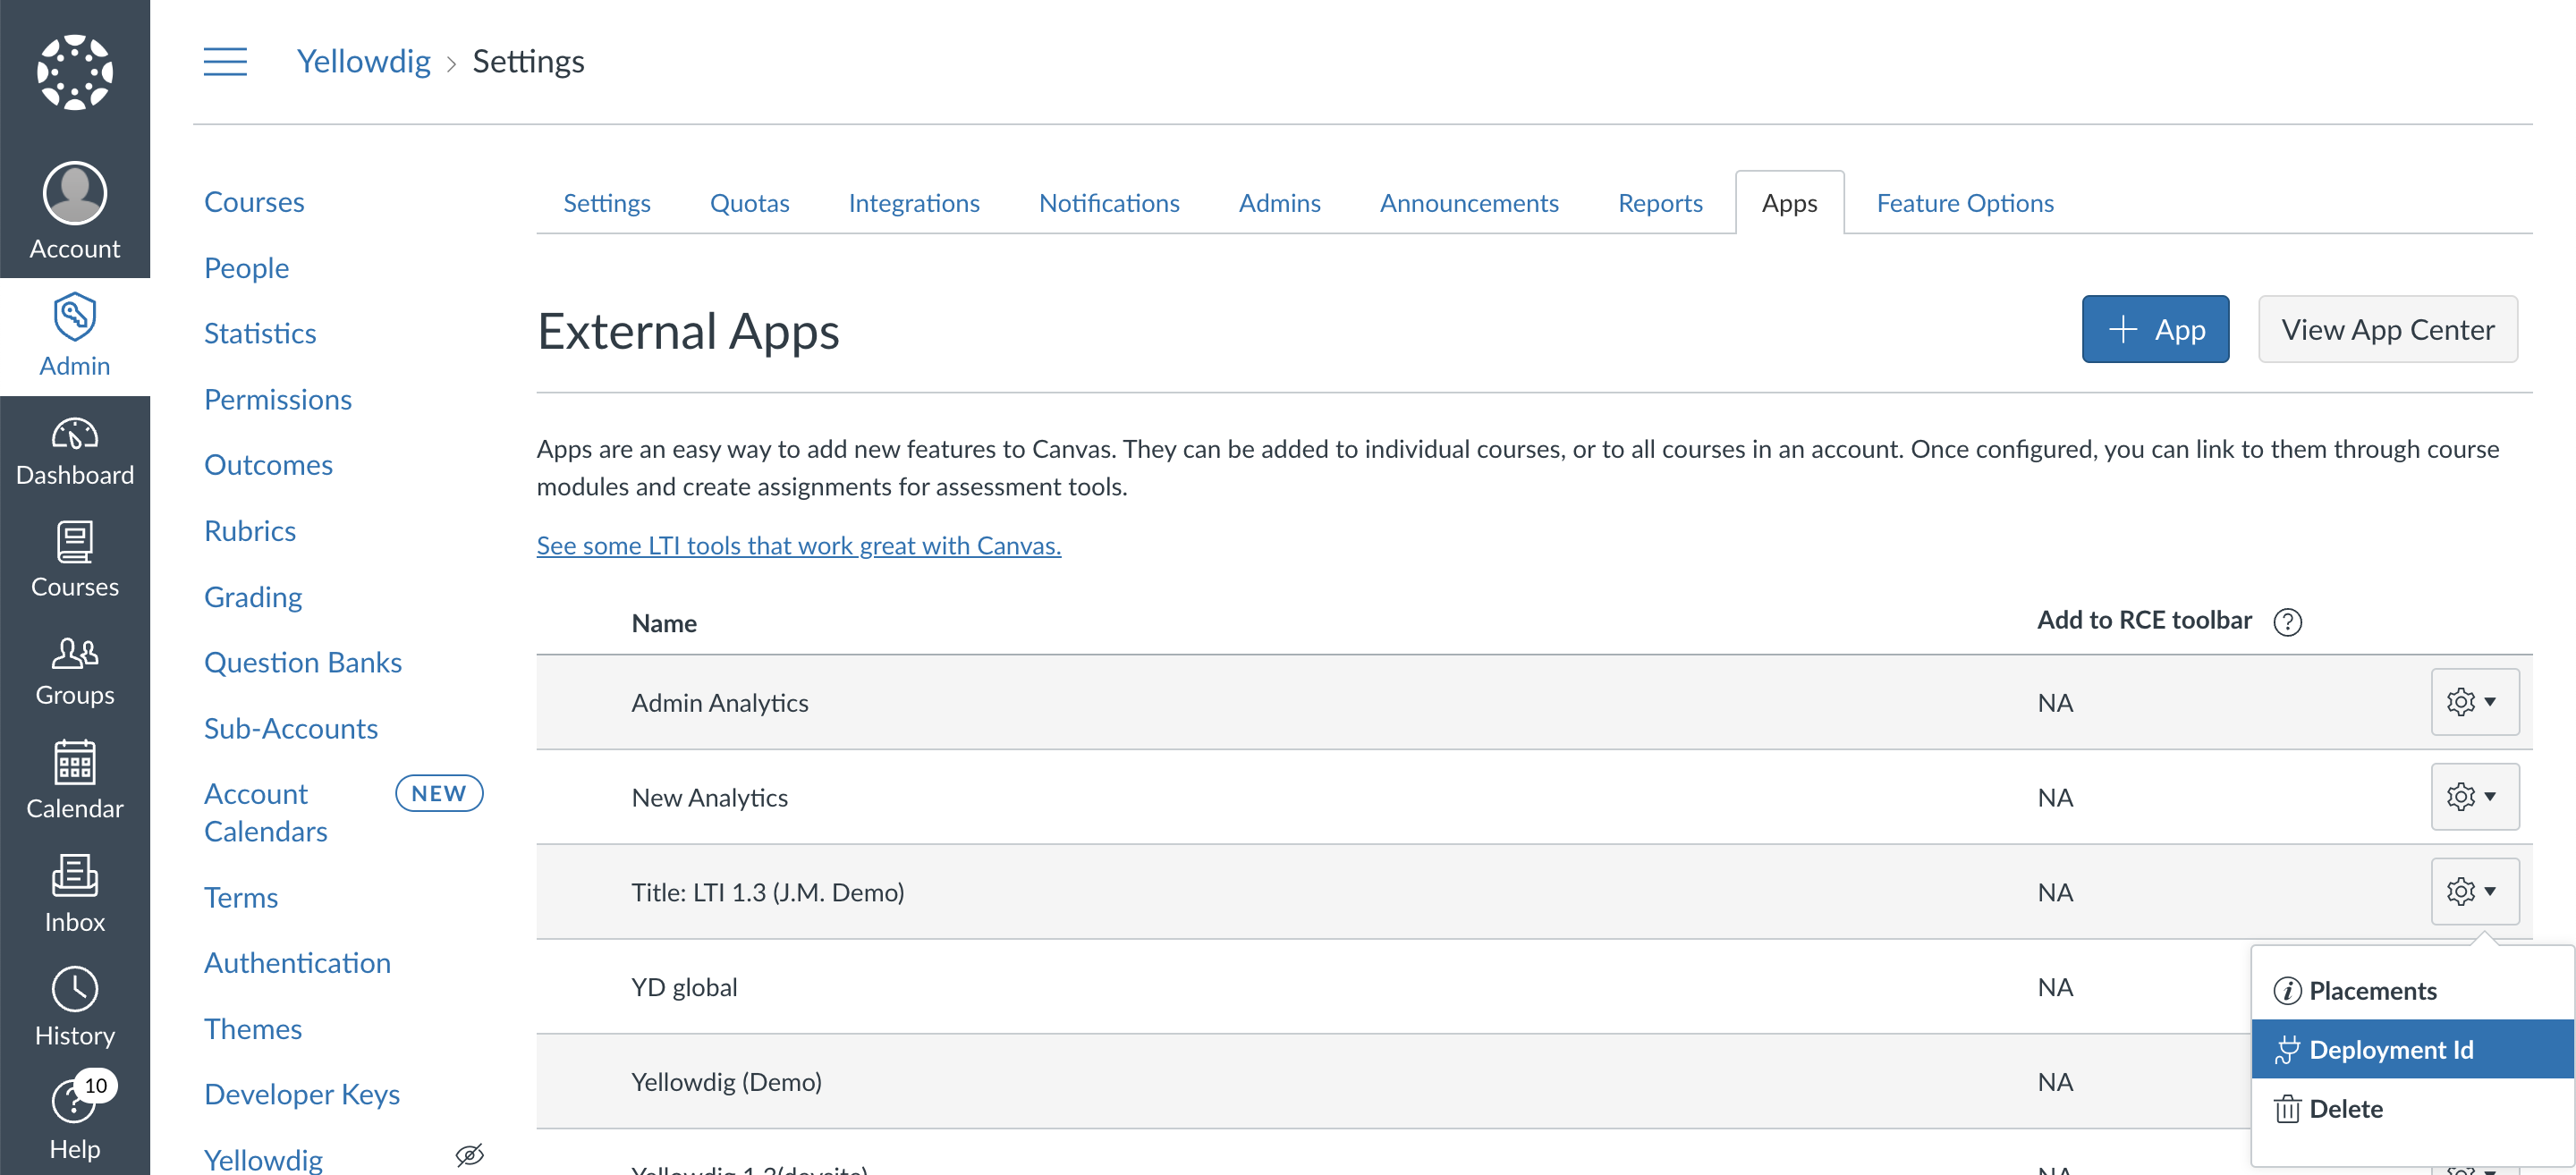
Task: Open Courses in account navigation
Action: pos(254,202)
